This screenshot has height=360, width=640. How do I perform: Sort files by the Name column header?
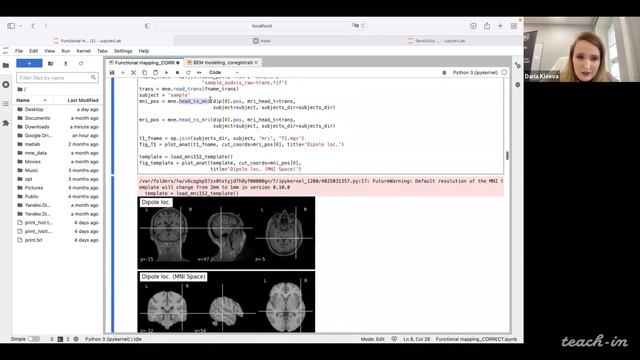click(32, 100)
